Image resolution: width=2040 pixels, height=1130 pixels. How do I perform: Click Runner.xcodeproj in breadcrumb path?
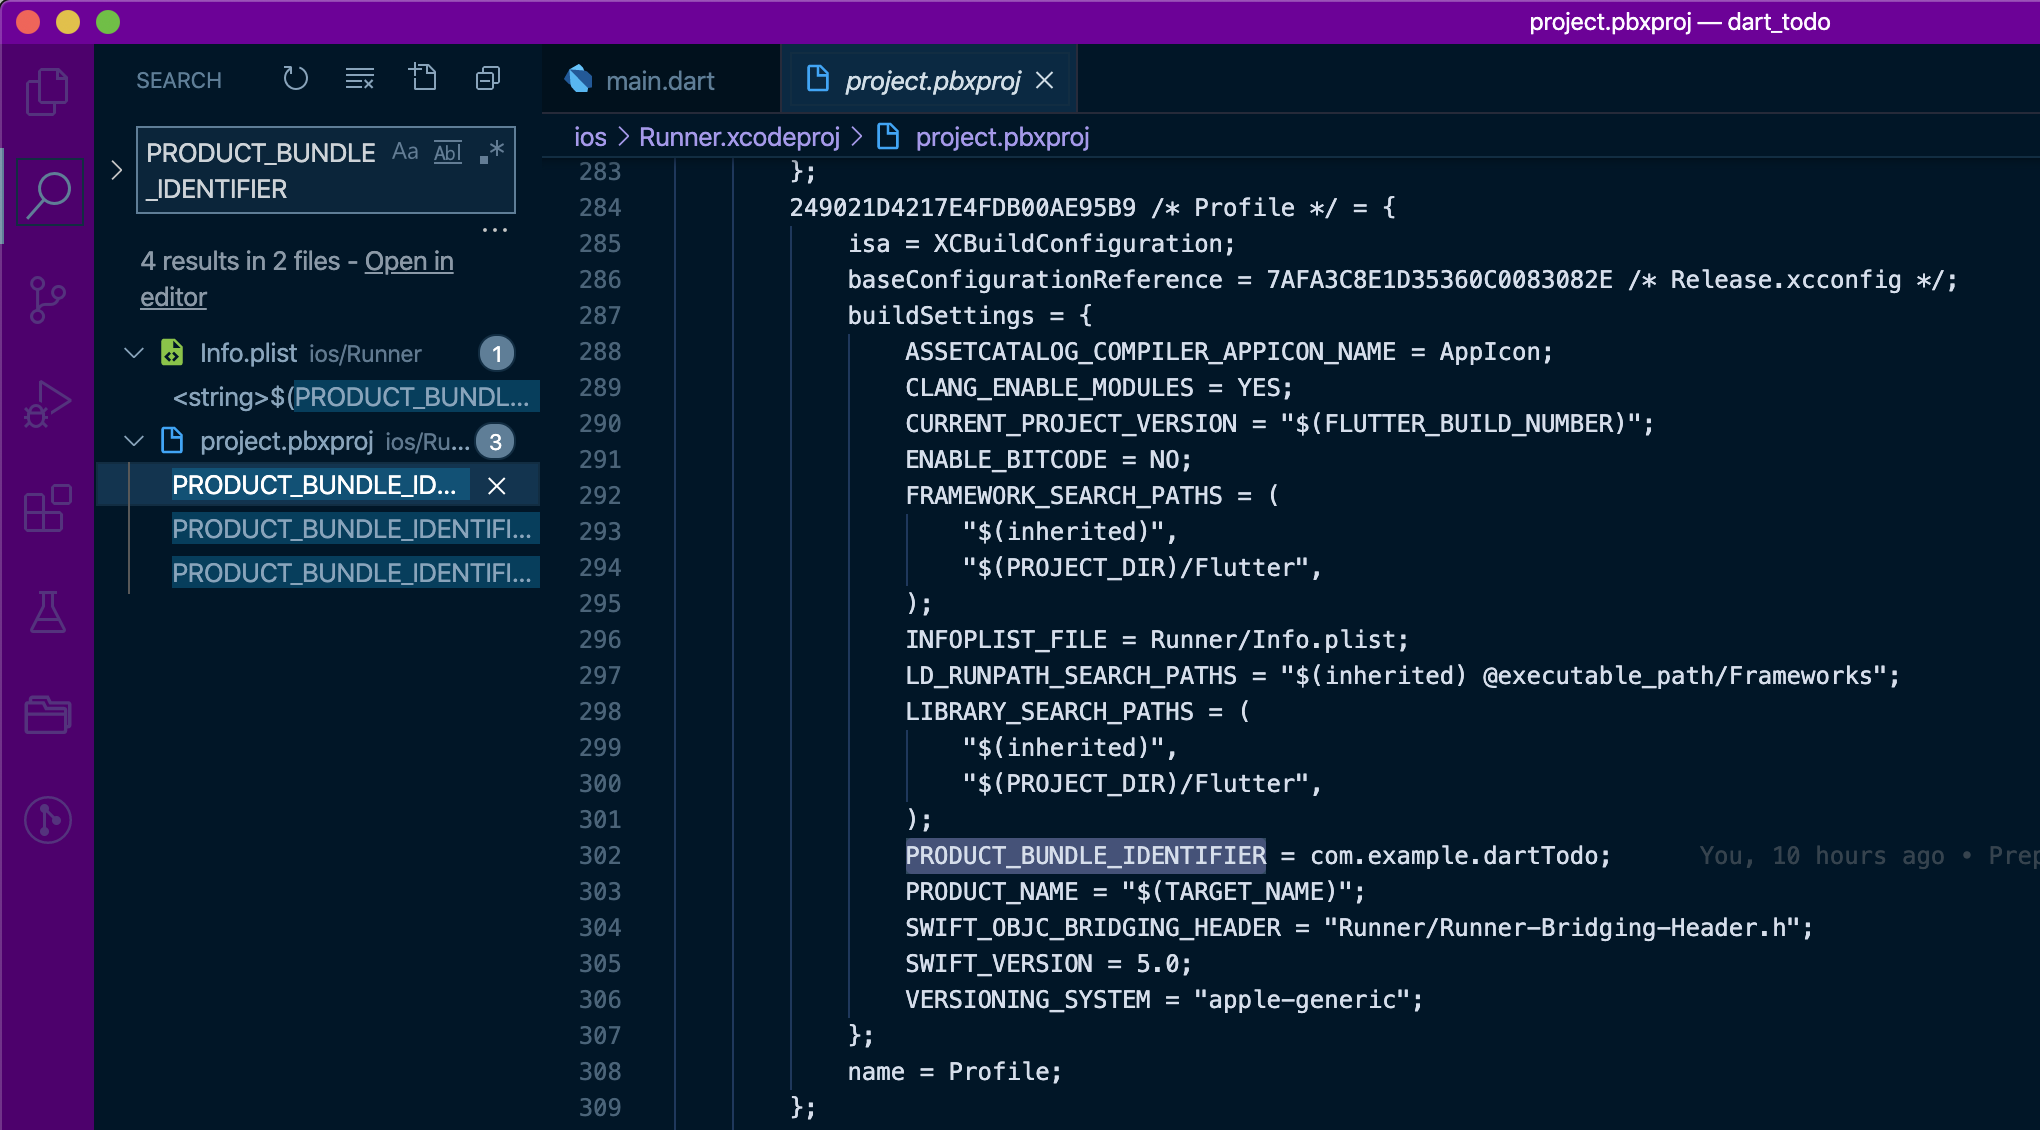(739, 137)
